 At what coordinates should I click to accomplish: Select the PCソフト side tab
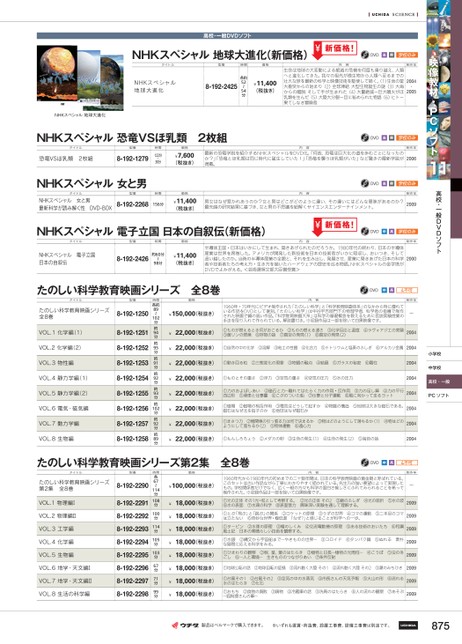click(x=444, y=396)
